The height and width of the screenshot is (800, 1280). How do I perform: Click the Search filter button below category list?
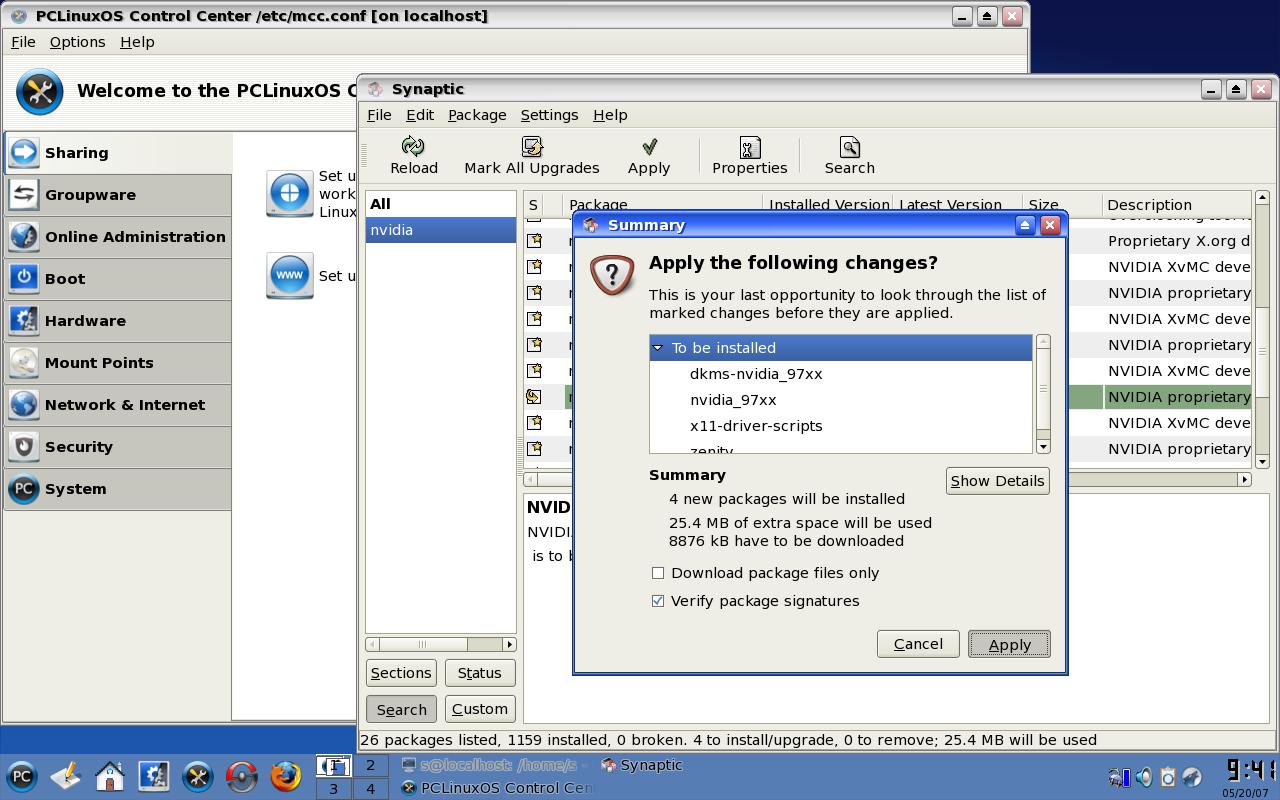click(401, 709)
